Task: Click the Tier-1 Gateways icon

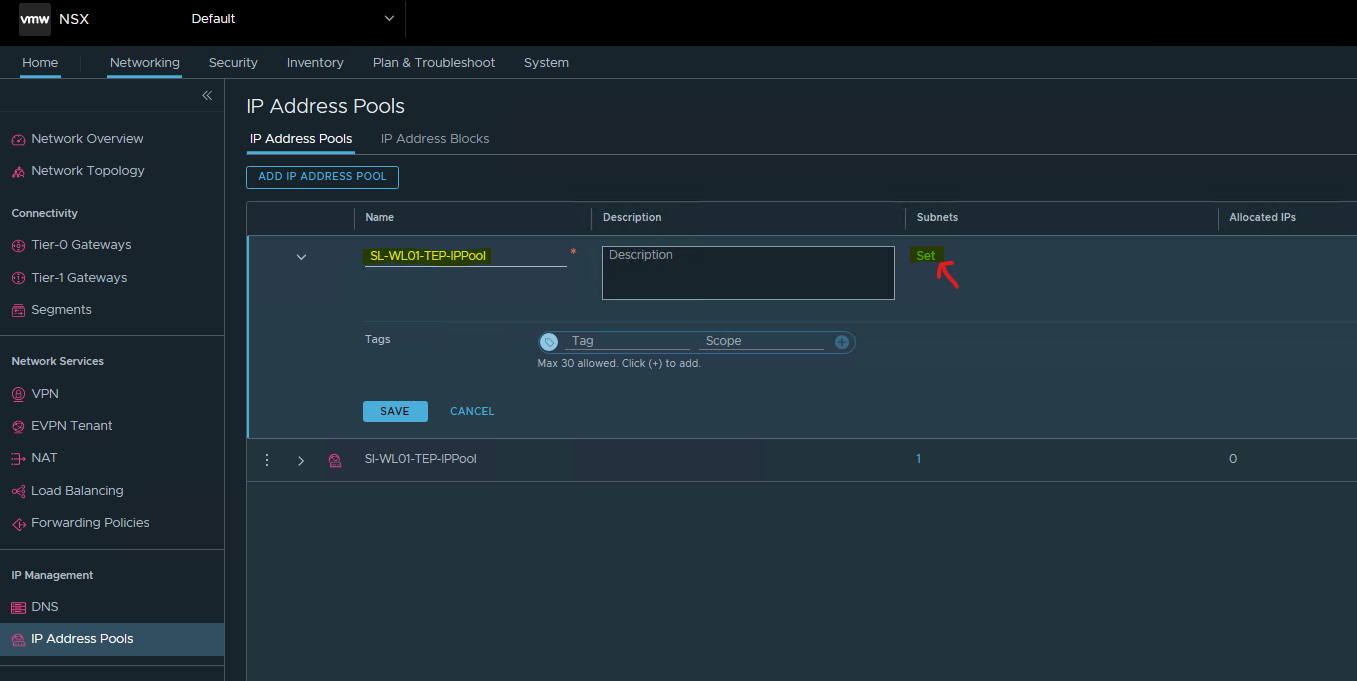Action: pyautogui.click(x=18, y=278)
